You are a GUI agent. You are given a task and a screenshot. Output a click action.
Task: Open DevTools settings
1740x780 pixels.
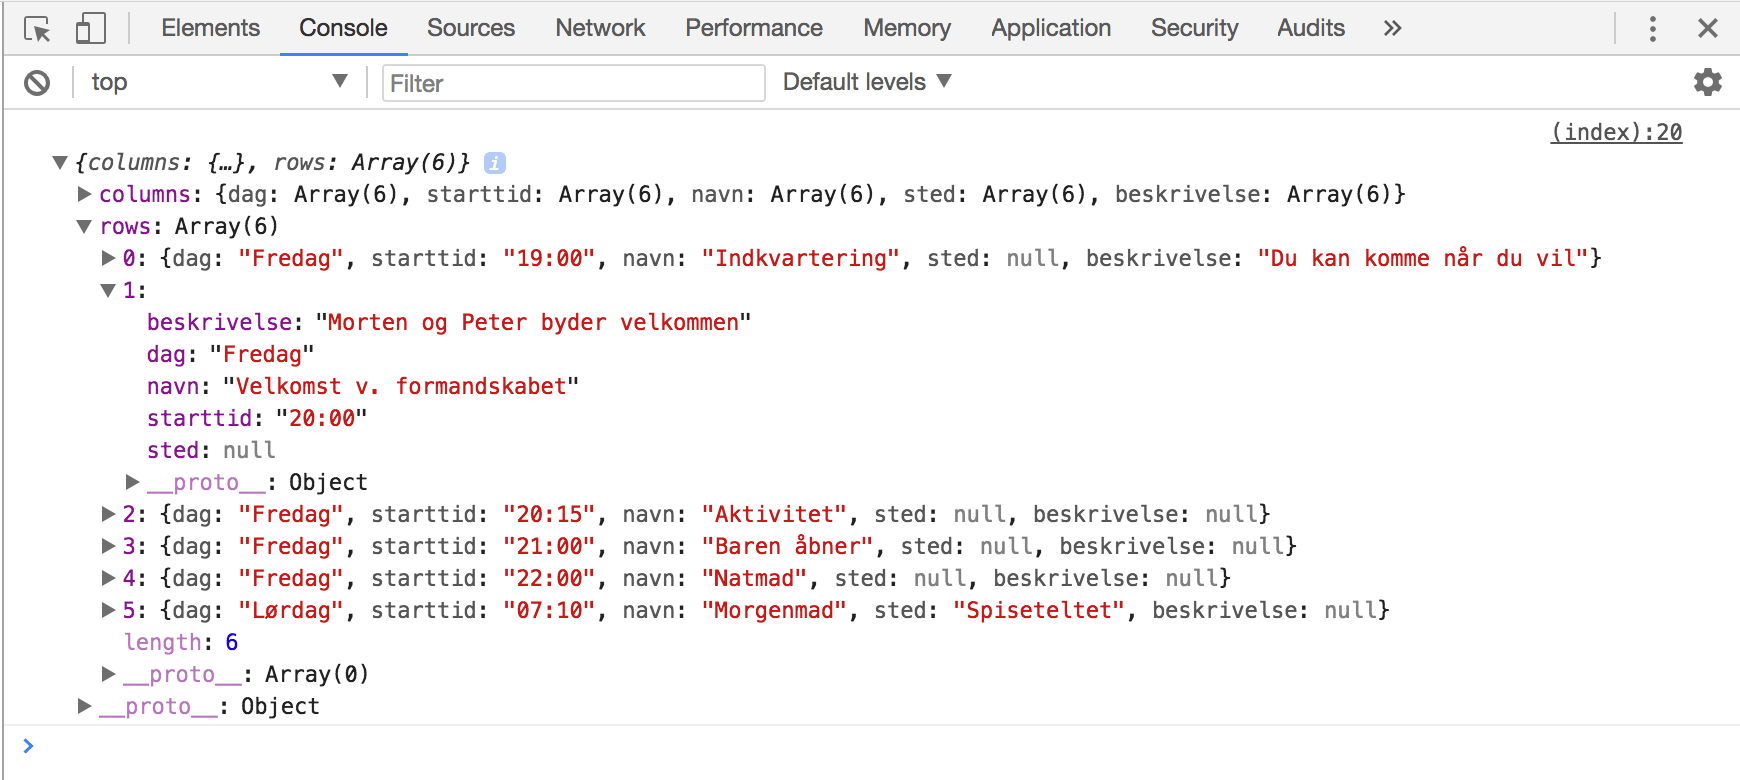tap(1707, 82)
